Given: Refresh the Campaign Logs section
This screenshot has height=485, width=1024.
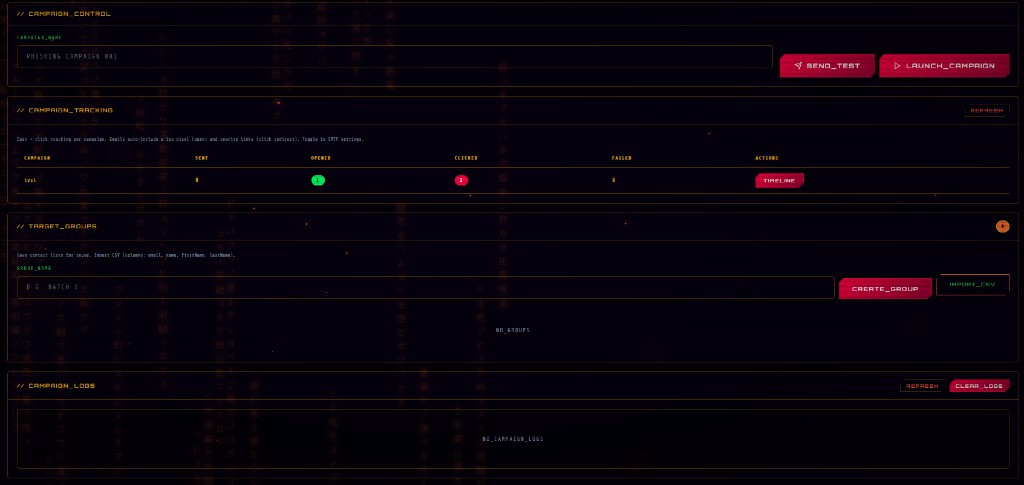Looking at the screenshot, I should [922, 386].
